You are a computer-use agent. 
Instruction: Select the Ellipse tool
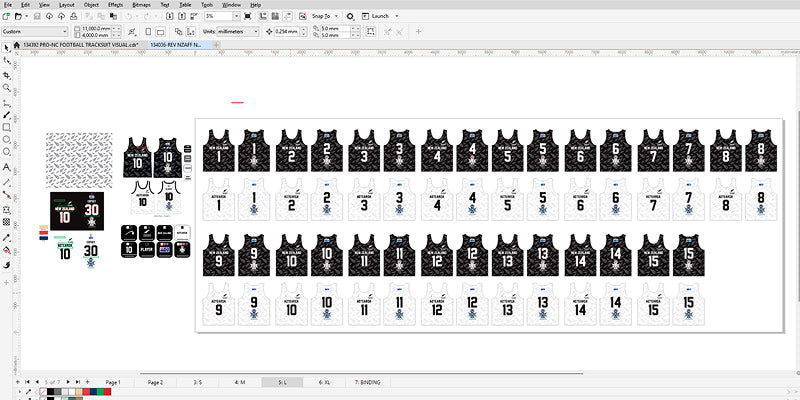tap(7, 139)
